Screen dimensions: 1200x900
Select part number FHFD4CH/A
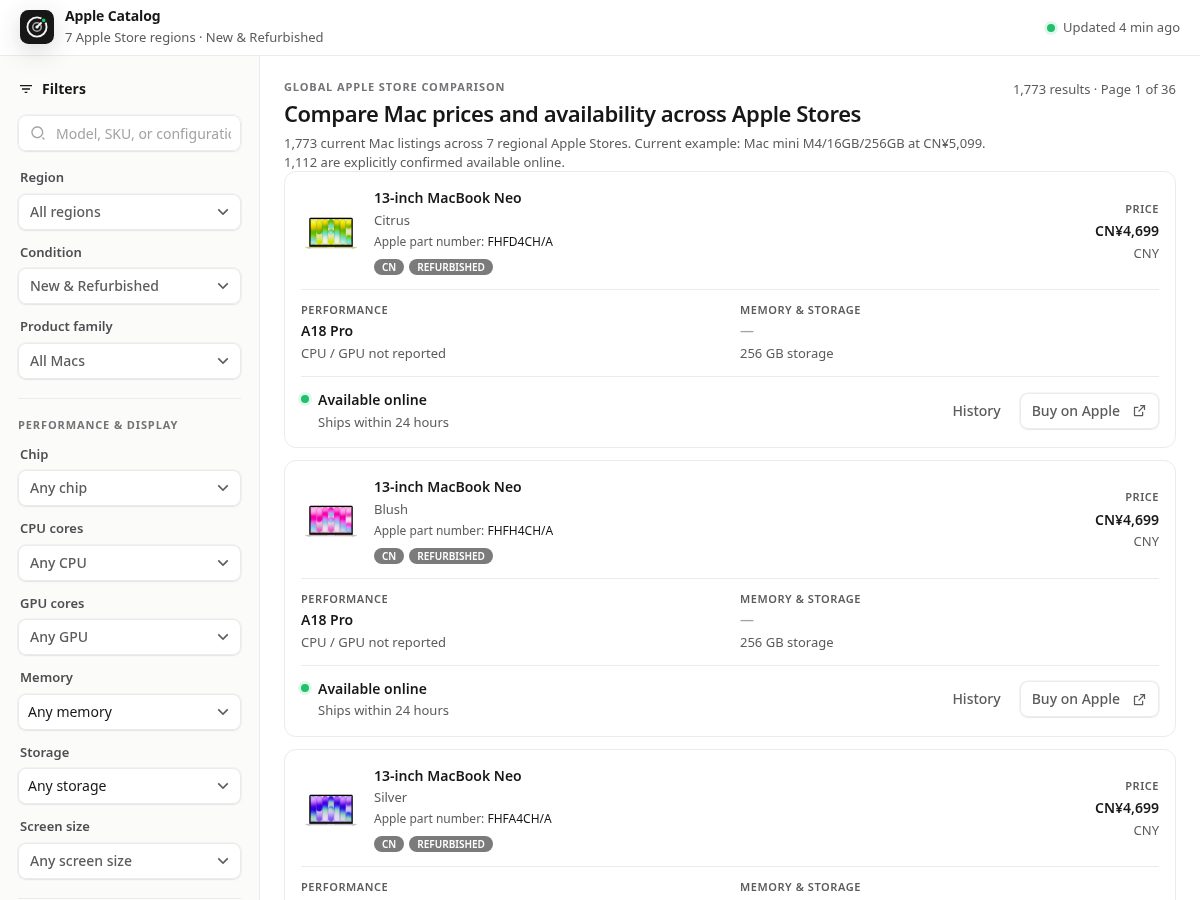point(520,242)
